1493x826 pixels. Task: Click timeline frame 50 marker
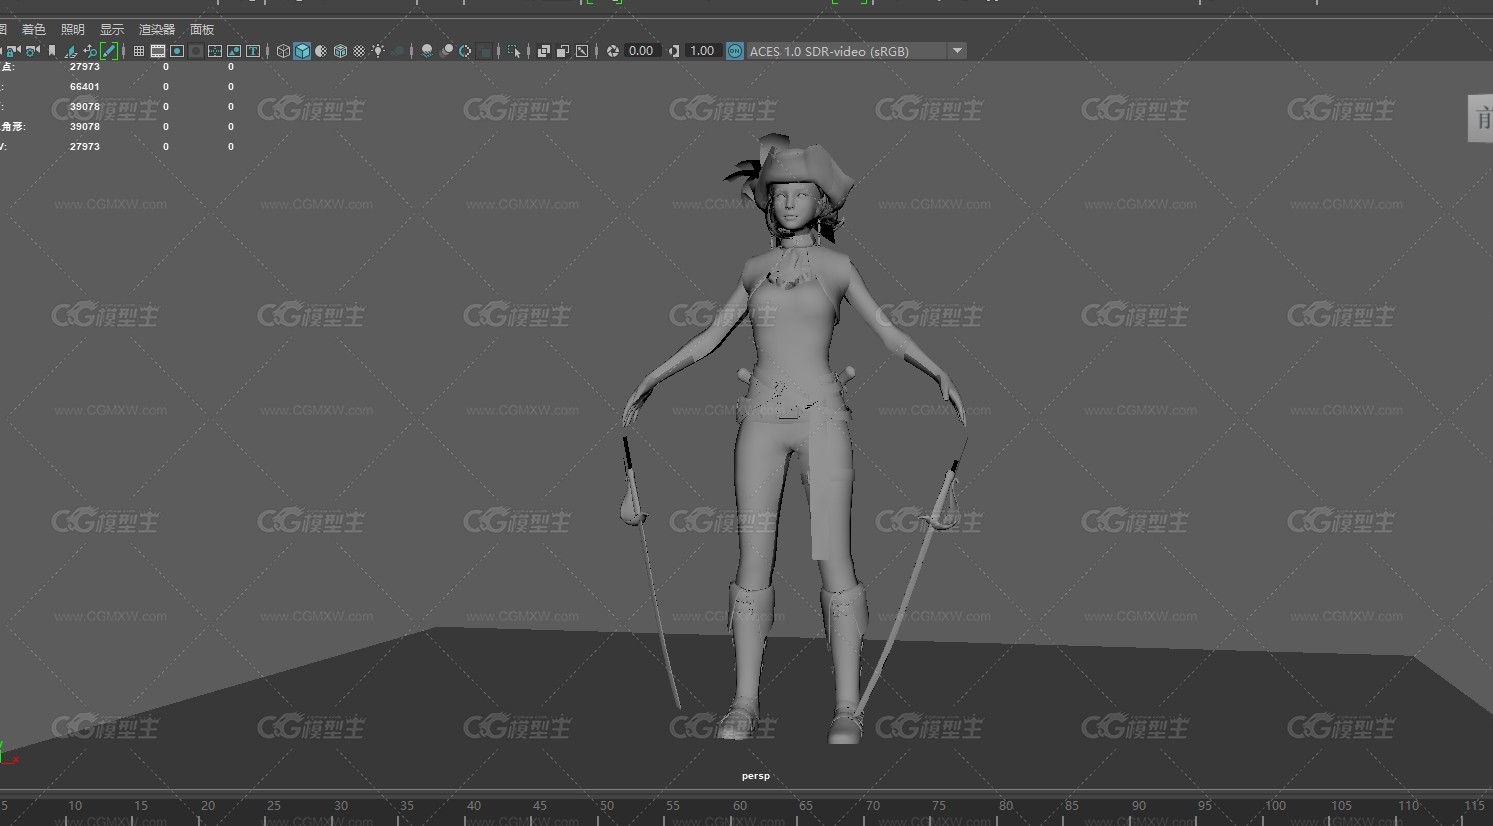point(607,806)
